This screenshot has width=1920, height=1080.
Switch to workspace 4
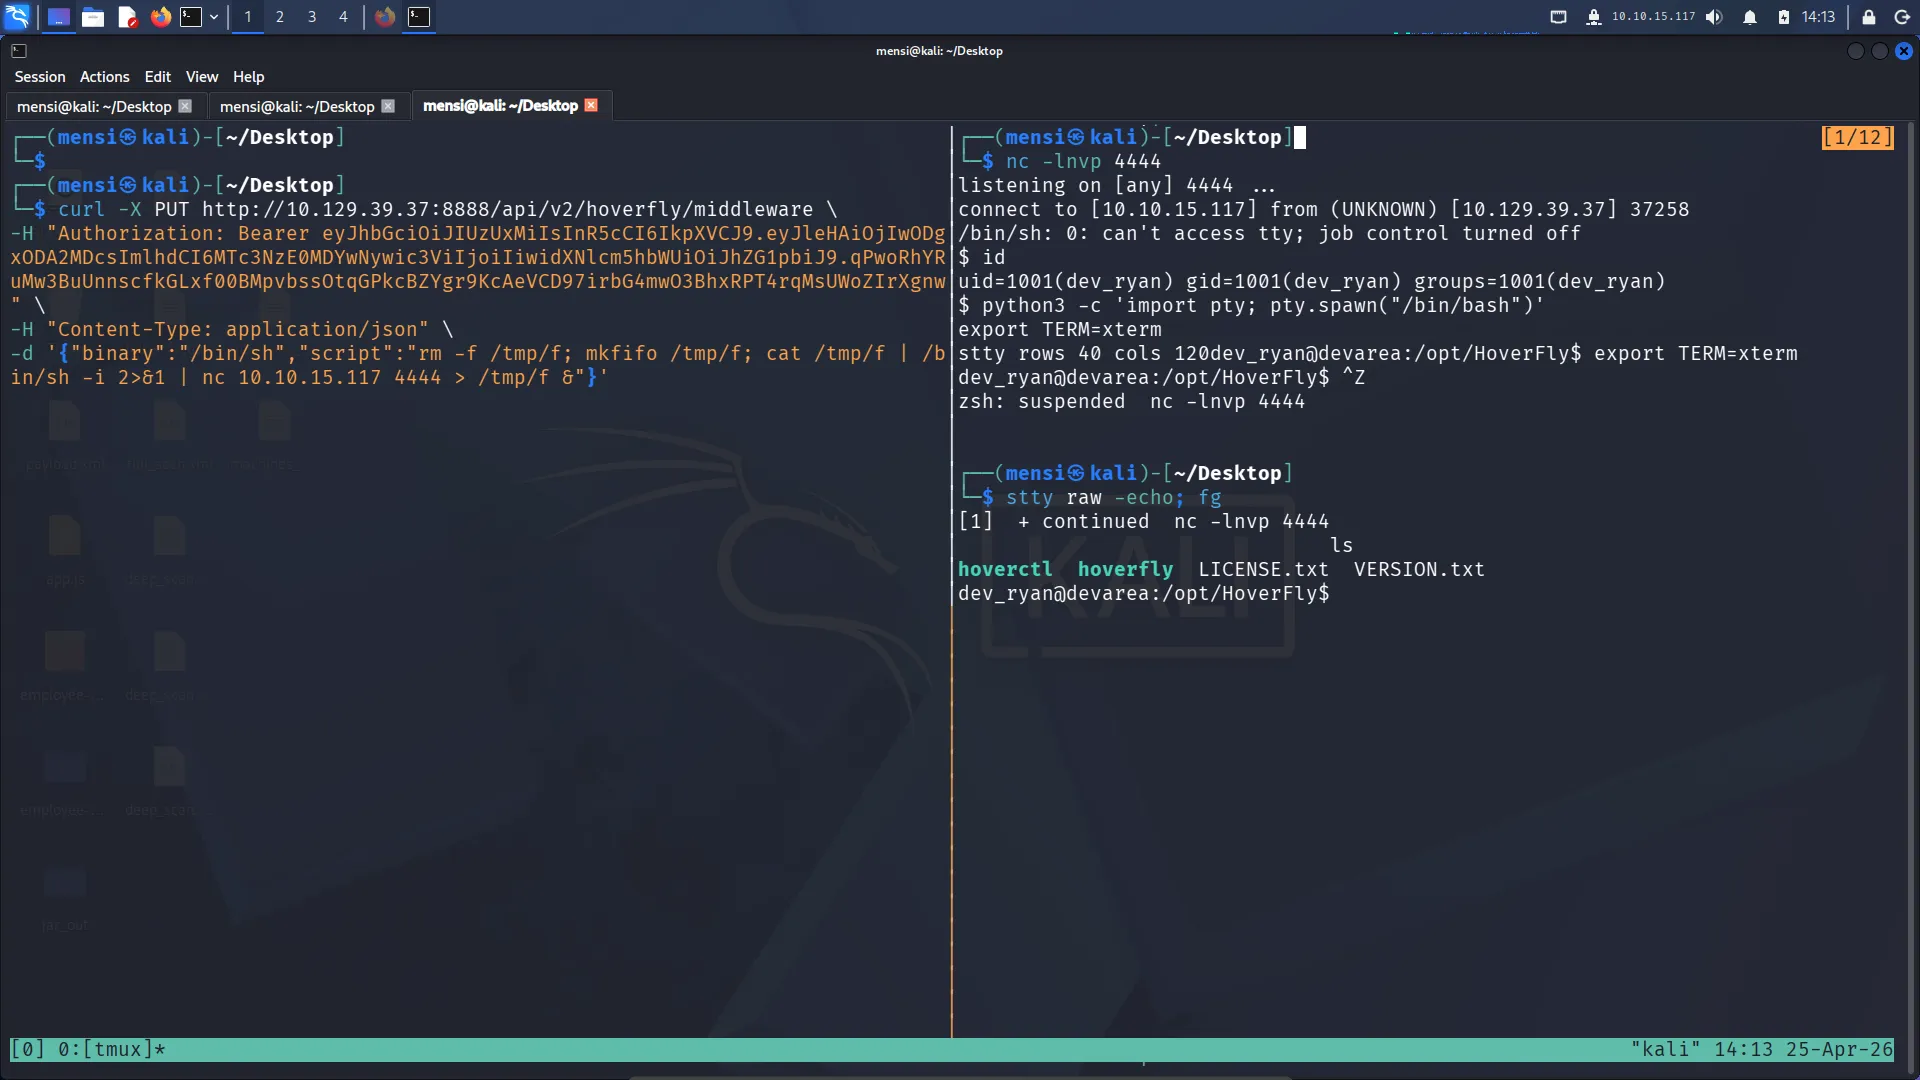(343, 17)
